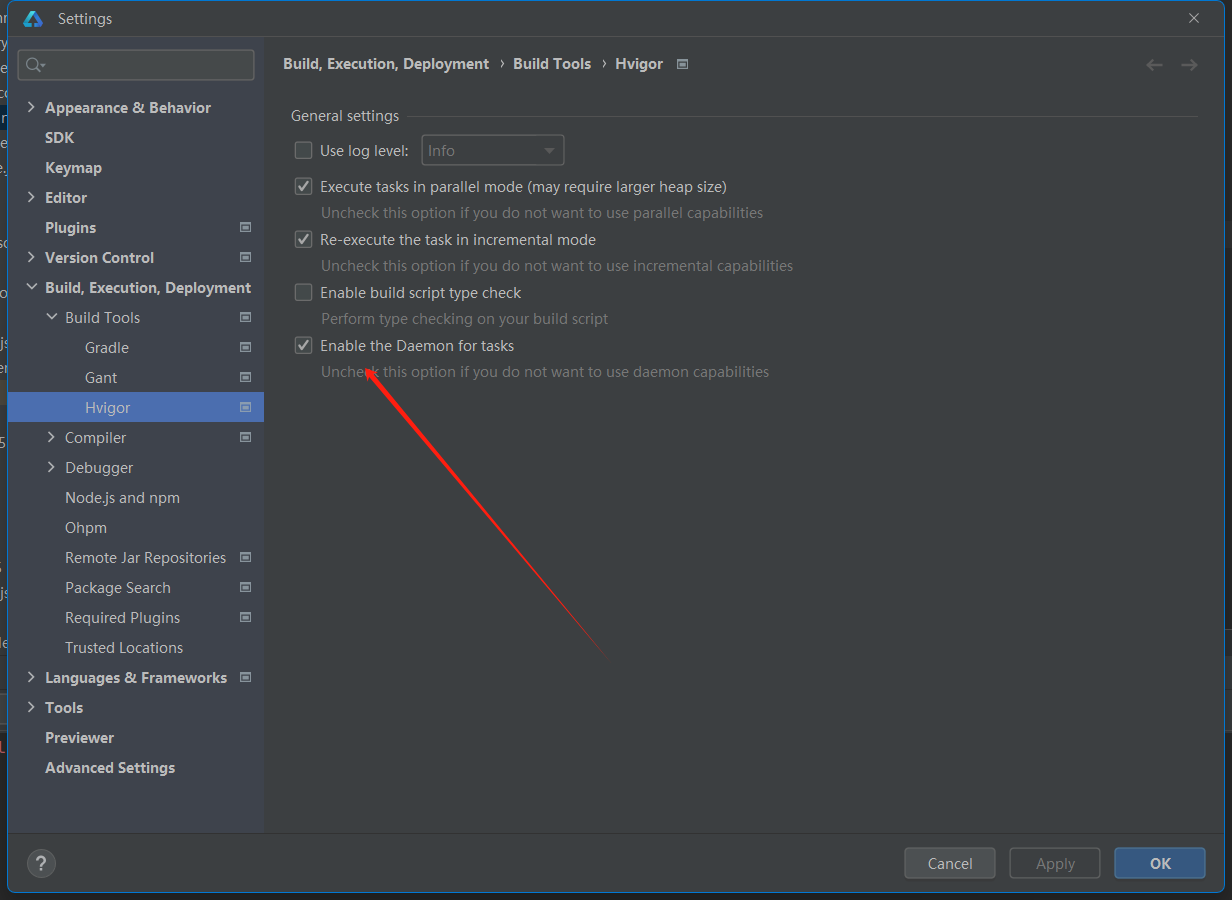Uncheck Enable the Daemon for tasks
The image size is (1232, 900).
(x=303, y=345)
